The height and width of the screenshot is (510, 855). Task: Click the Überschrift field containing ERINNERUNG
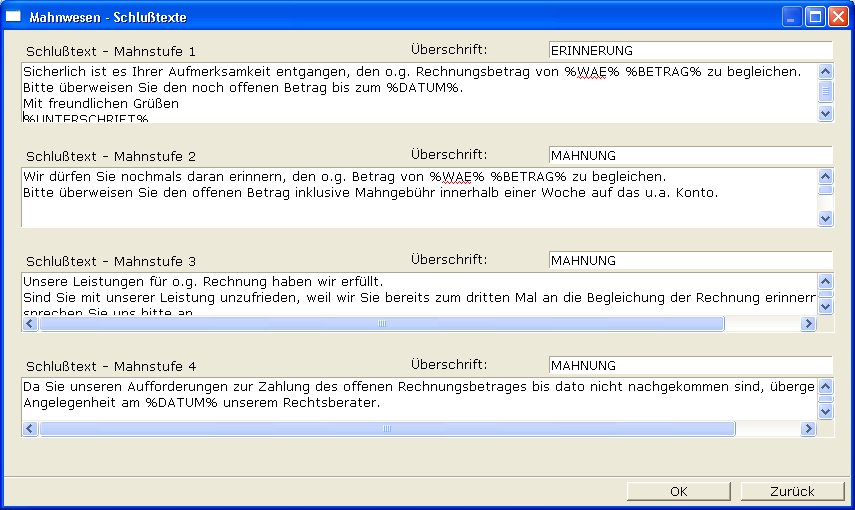click(x=690, y=50)
